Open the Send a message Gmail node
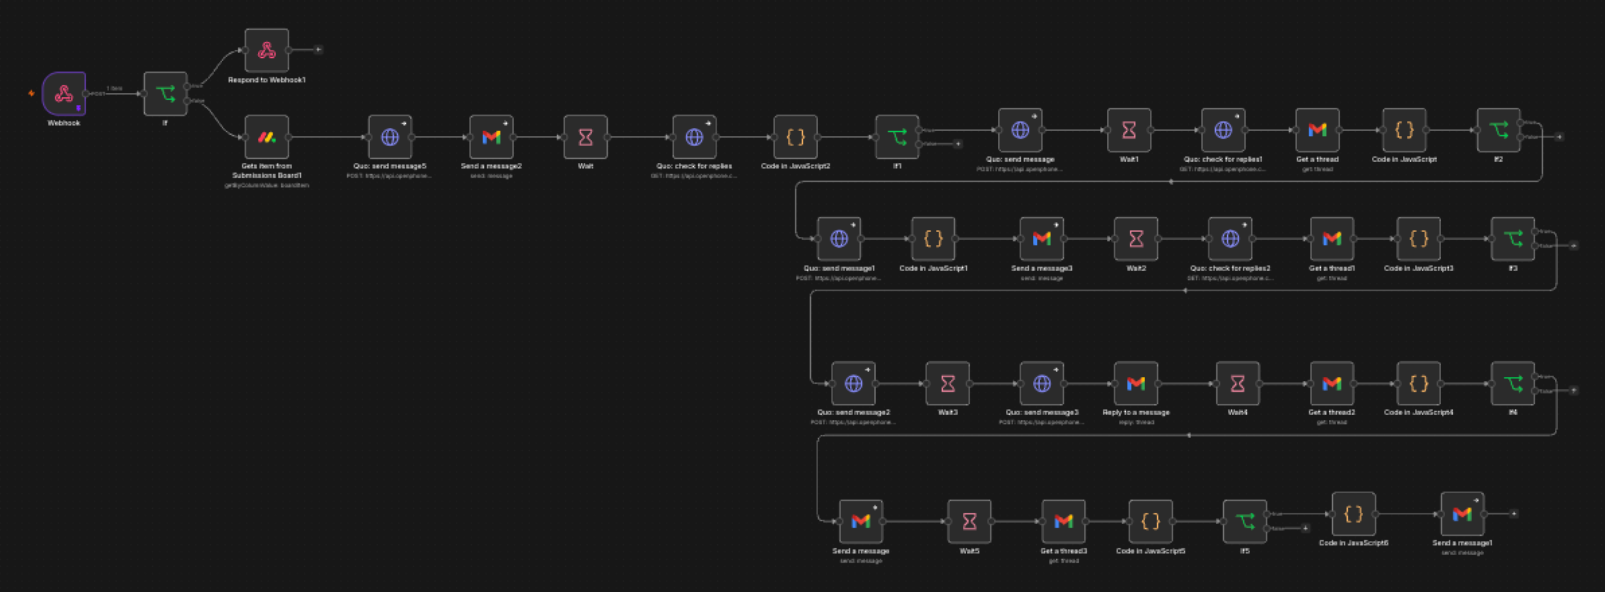This screenshot has height=592, width=1605. pyautogui.click(x=861, y=522)
